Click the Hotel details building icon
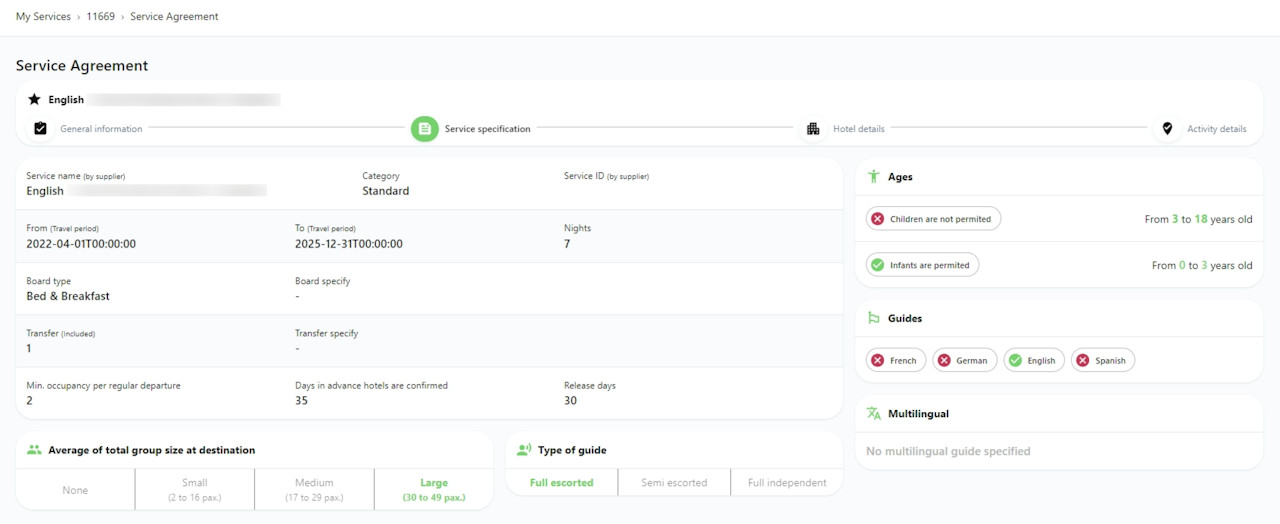Screen dimensions: 1280x524 coord(812,129)
